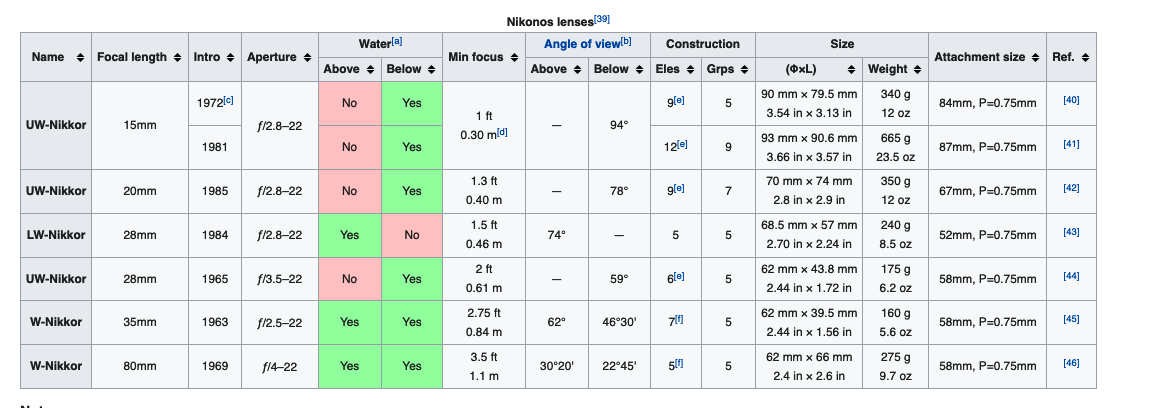Image resolution: width=1149 pixels, height=408 pixels.
Task: Click the 1981 intro year cell
Action: [x=215, y=147]
